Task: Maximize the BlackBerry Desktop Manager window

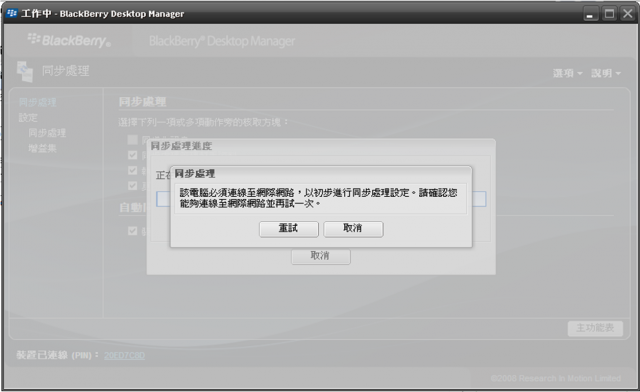Action: pos(609,14)
